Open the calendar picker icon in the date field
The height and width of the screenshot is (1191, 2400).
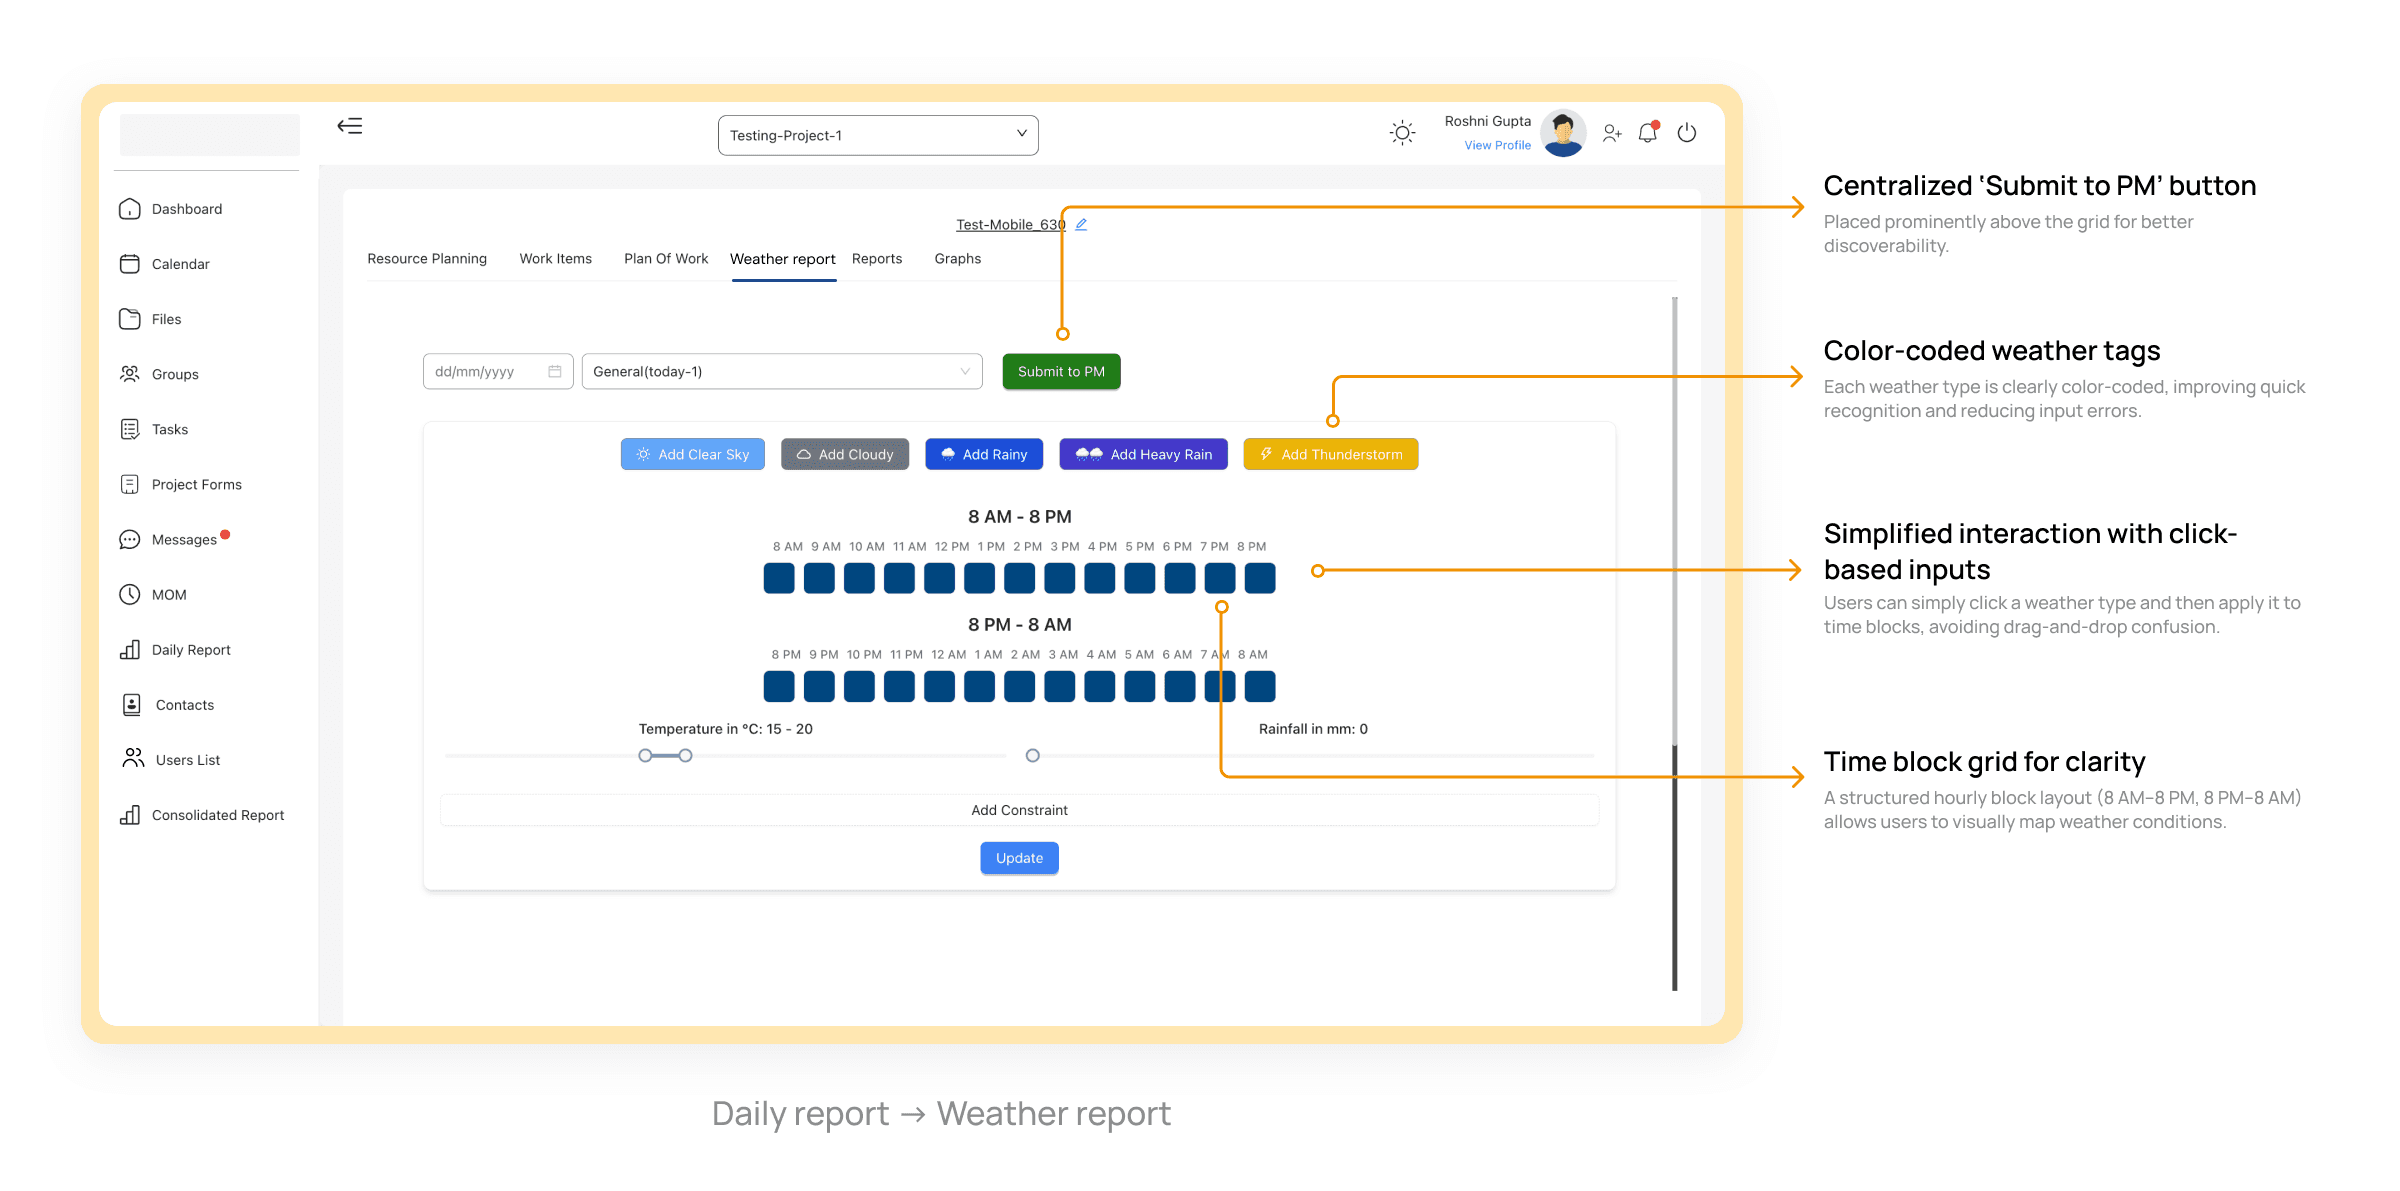click(x=555, y=372)
